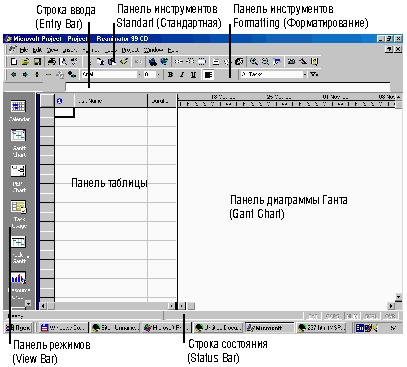The height and width of the screenshot is (367, 407).
Task: Open the Project menu
Action: pyautogui.click(x=130, y=50)
